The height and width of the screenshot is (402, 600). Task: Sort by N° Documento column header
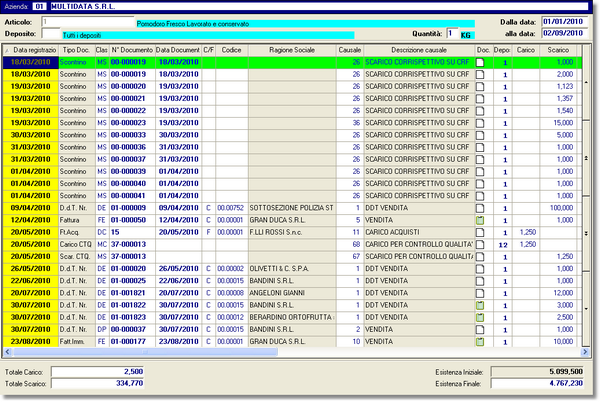(132, 50)
